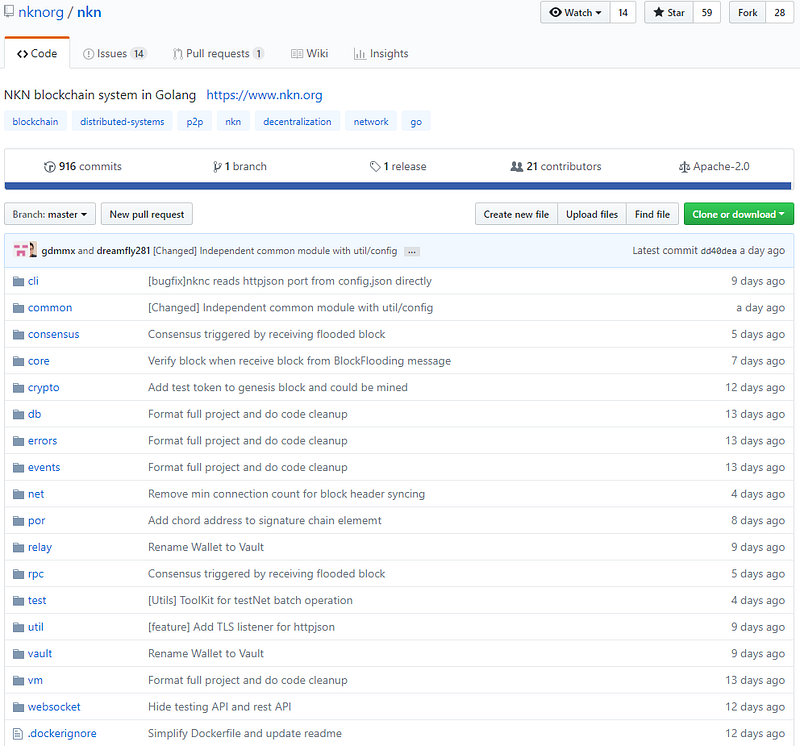This screenshot has width=800, height=746.
Task: Expand the Clone or download menu
Action: coord(738,214)
